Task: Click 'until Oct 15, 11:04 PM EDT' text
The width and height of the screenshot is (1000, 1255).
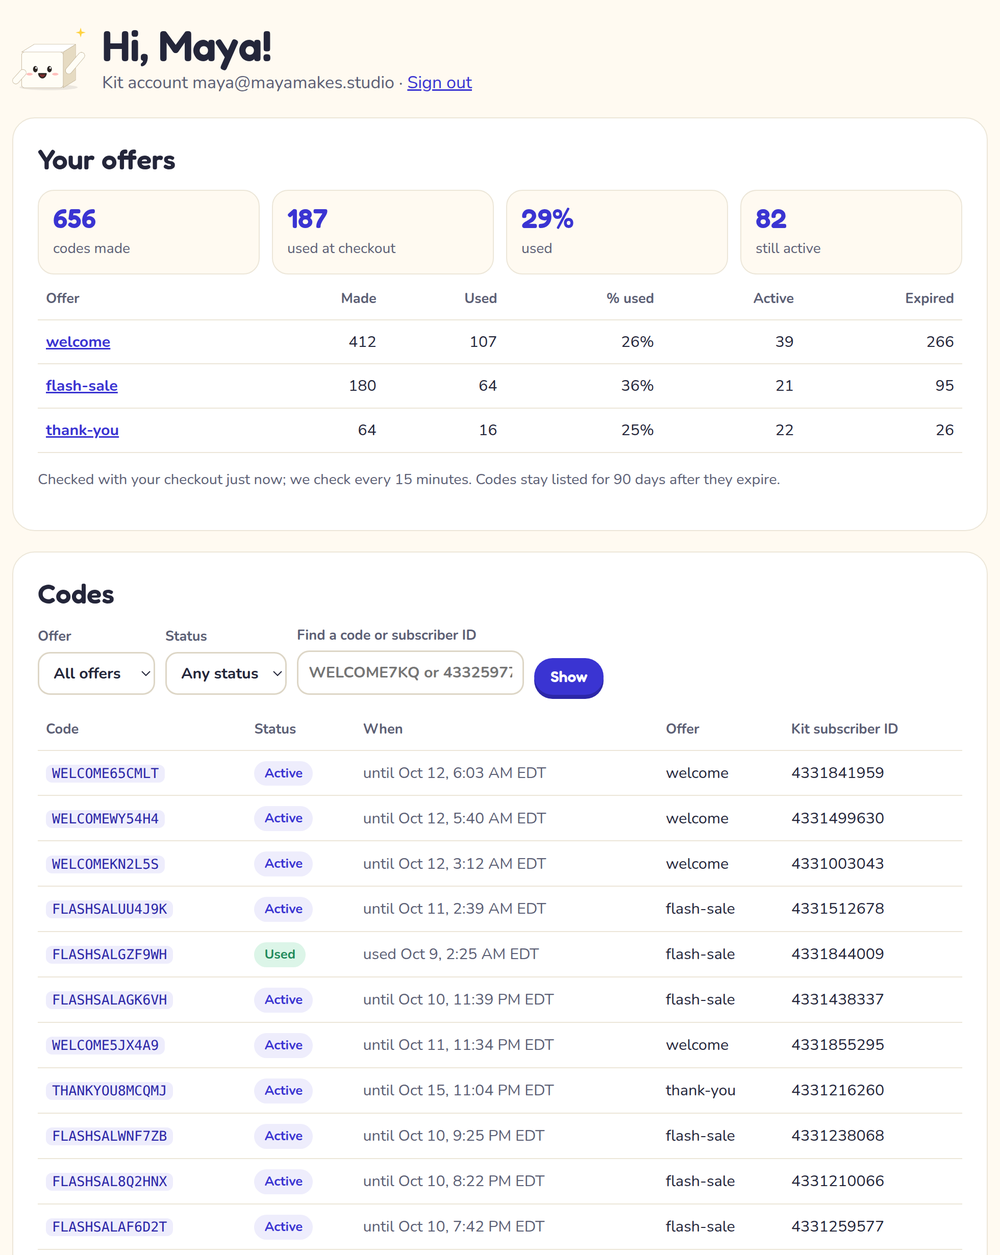Action: click(x=458, y=1090)
